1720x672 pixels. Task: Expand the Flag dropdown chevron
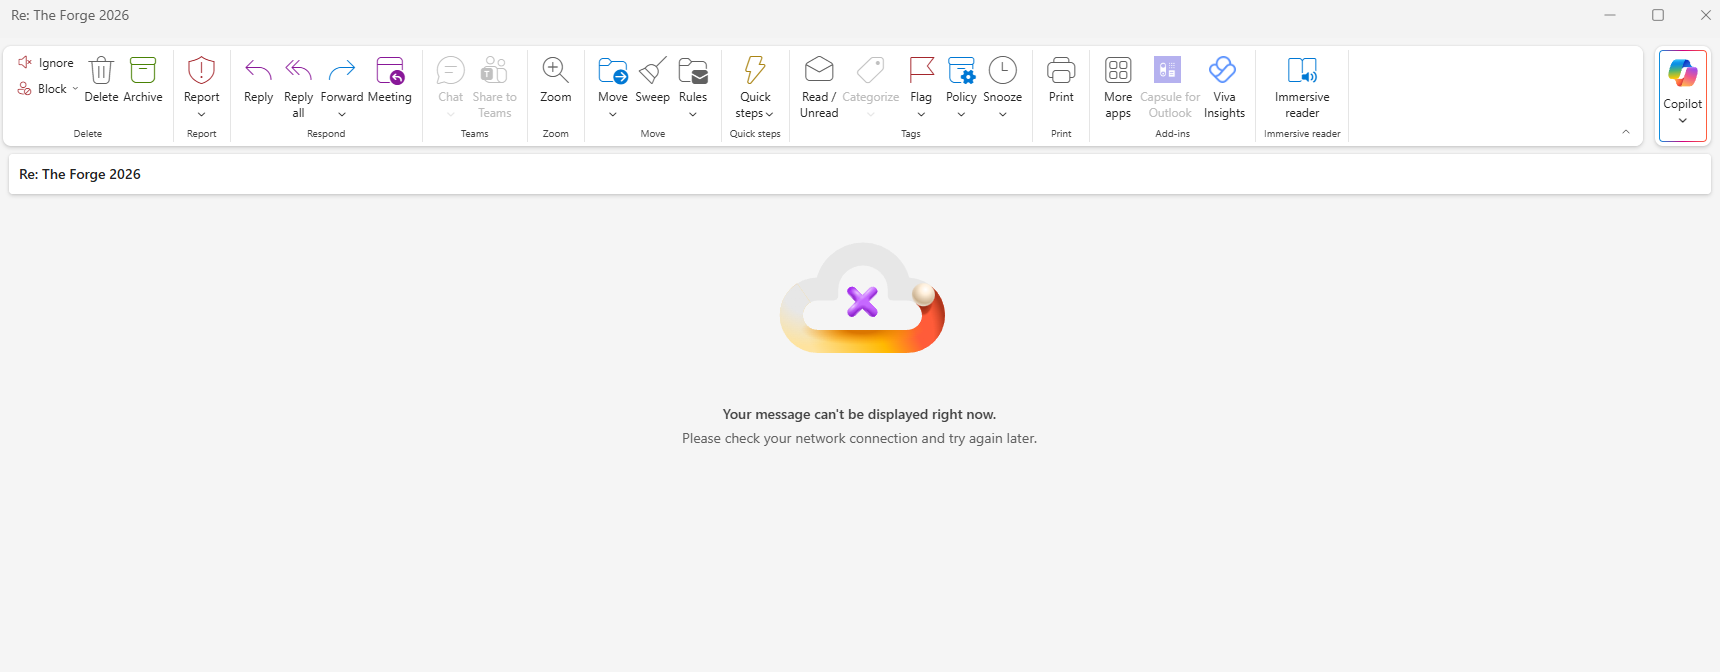(921, 114)
